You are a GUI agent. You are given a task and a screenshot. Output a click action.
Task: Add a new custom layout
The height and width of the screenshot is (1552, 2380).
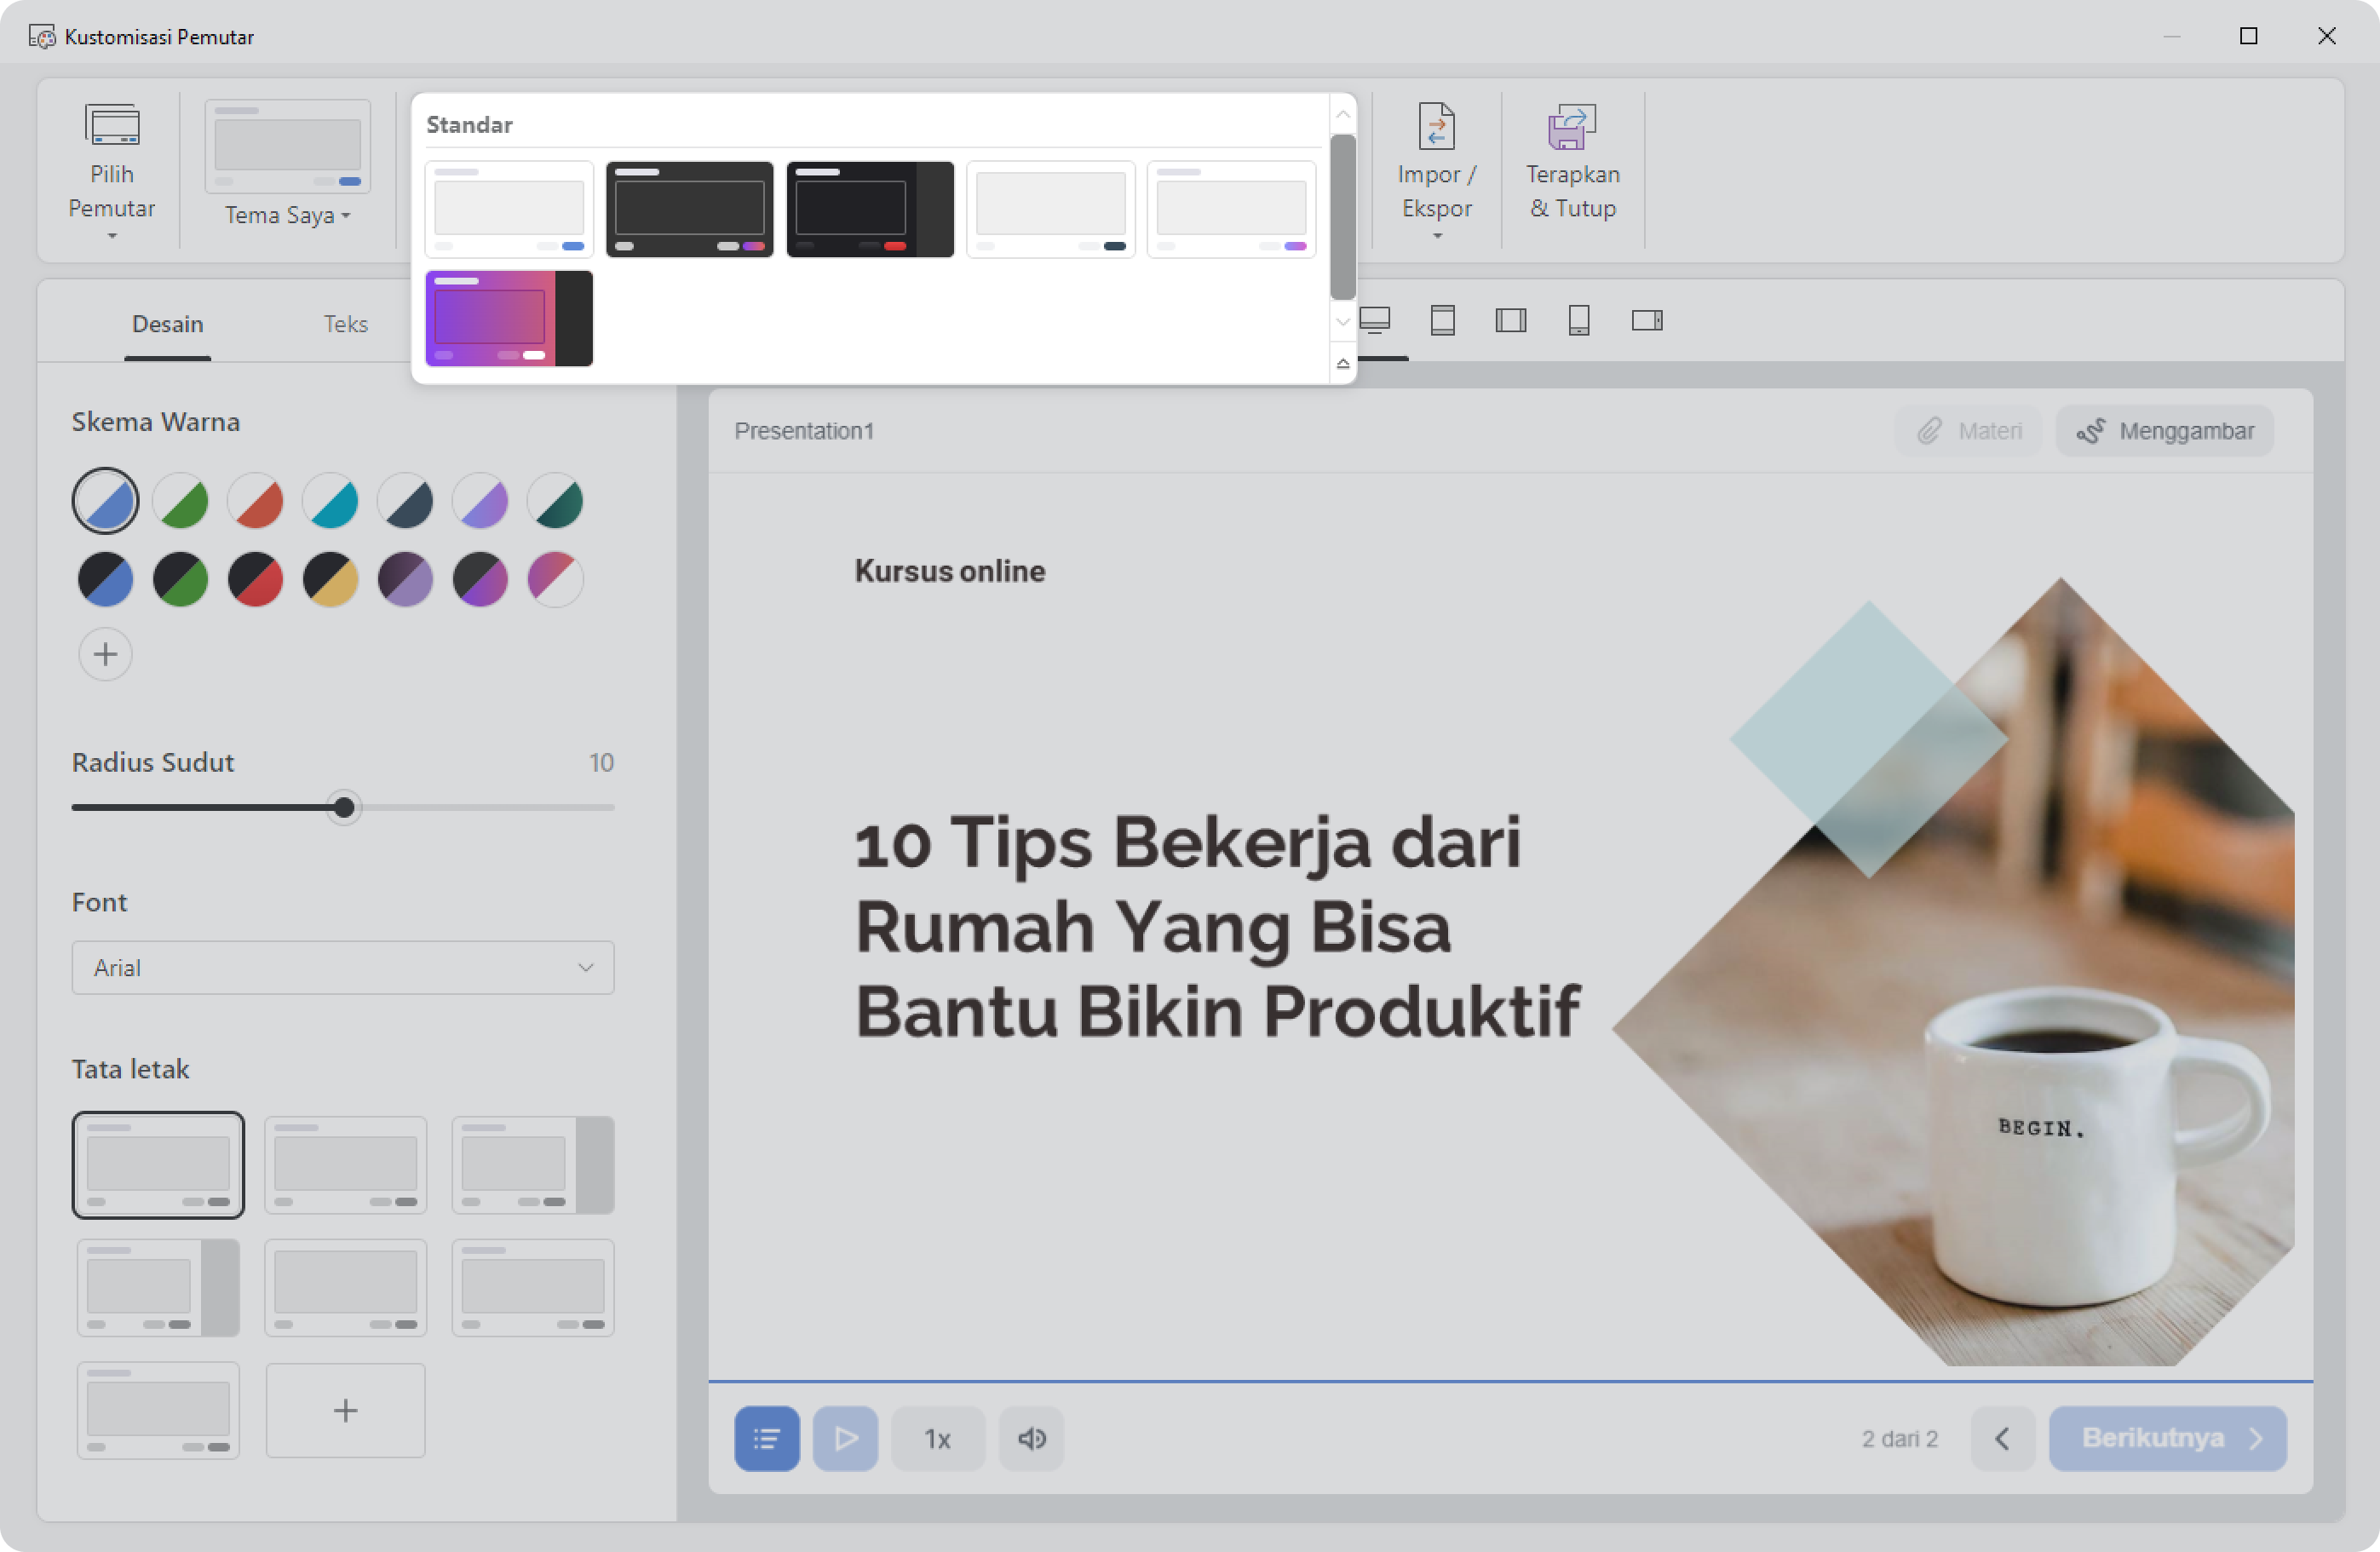tap(345, 1410)
